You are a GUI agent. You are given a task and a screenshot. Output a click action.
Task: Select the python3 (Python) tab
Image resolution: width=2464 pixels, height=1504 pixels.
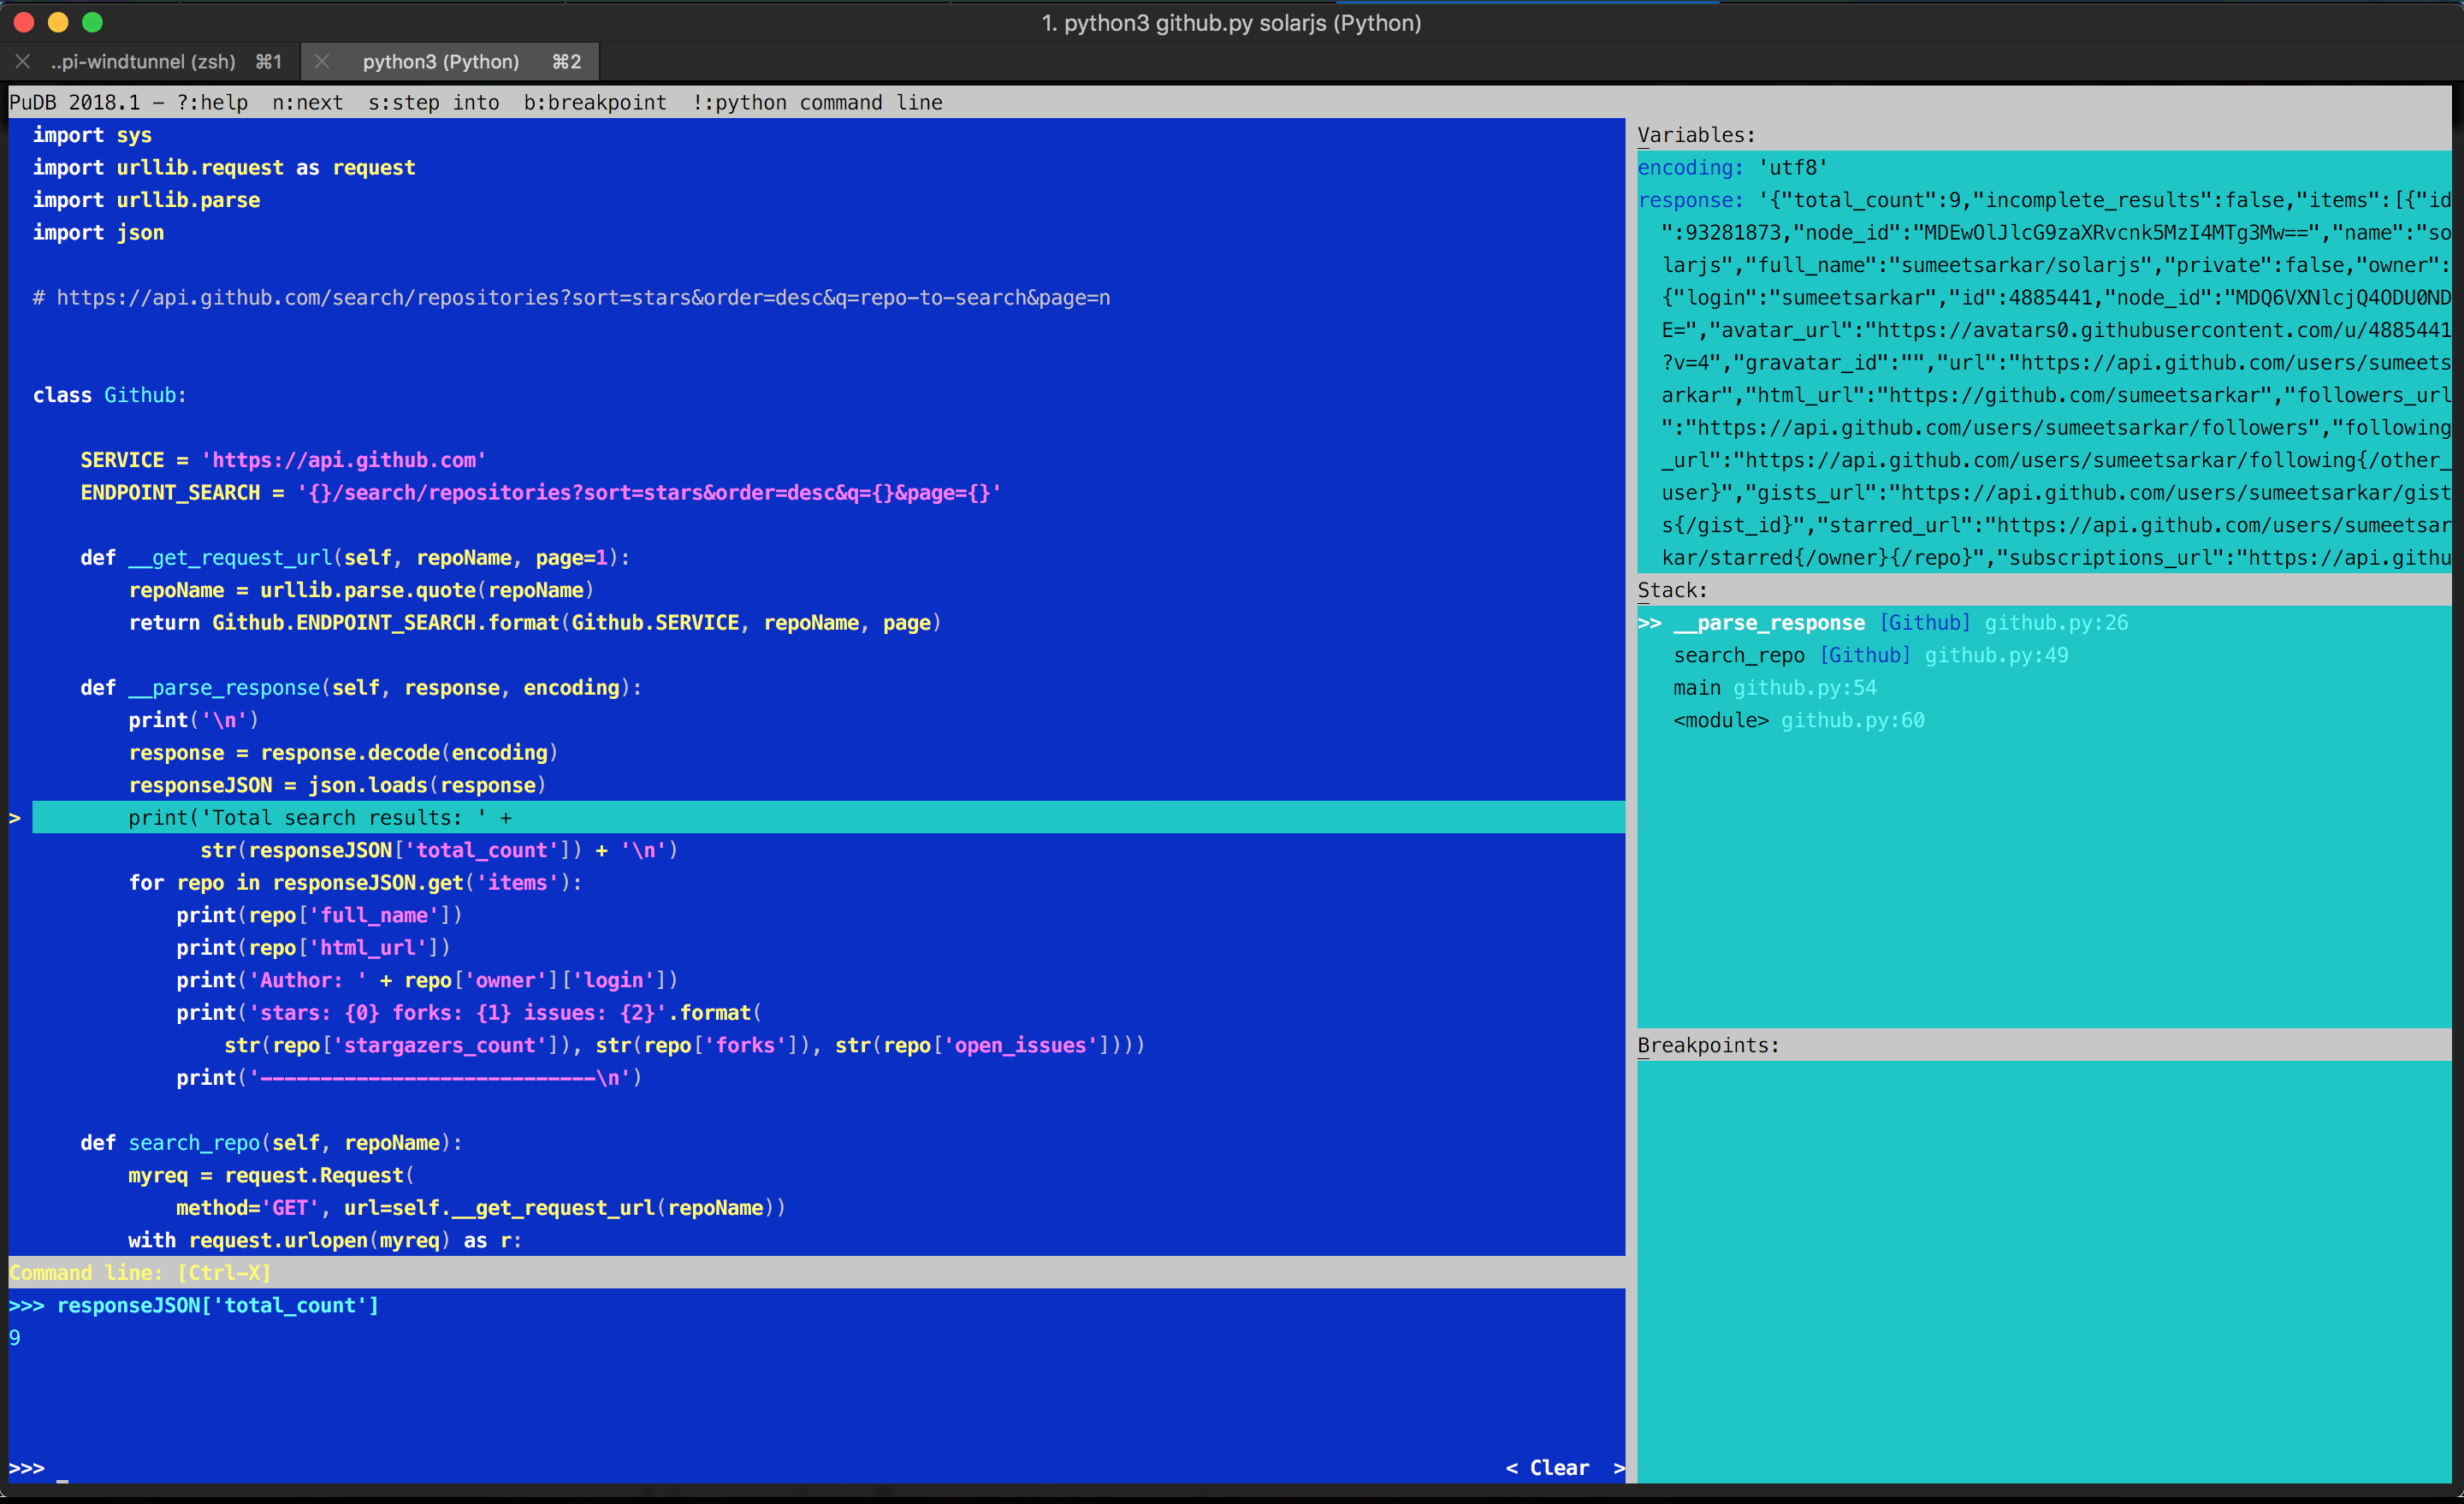pos(440,62)
